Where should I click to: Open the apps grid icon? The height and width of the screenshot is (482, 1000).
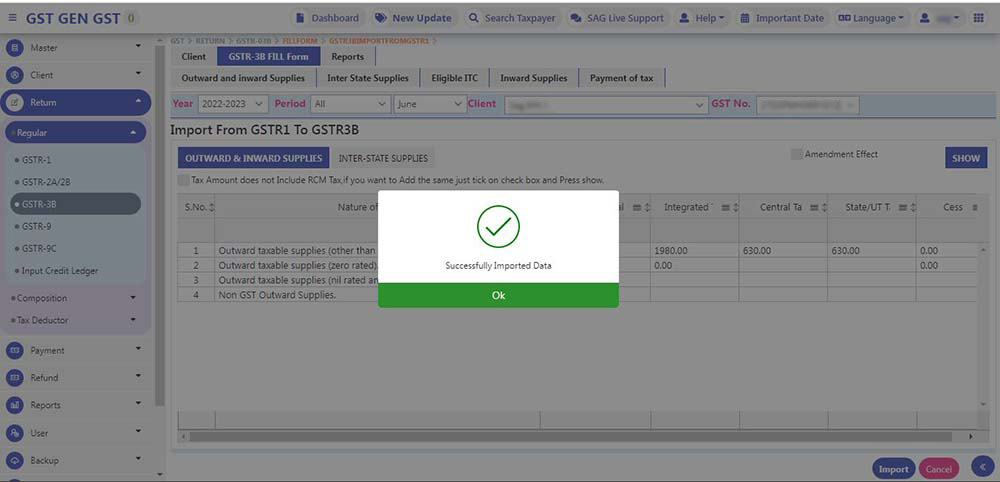tap(978, 18)
